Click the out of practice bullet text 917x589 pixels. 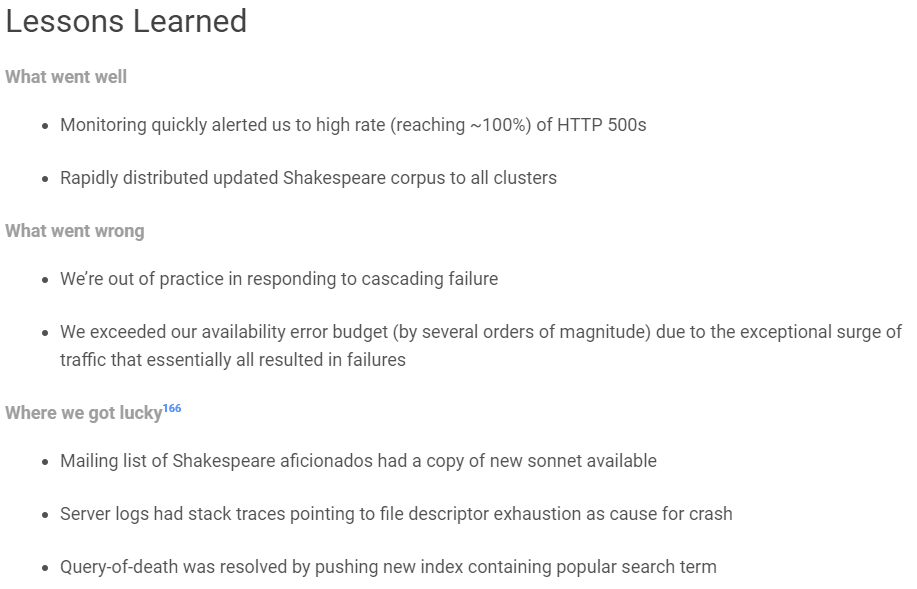[279, 279]
